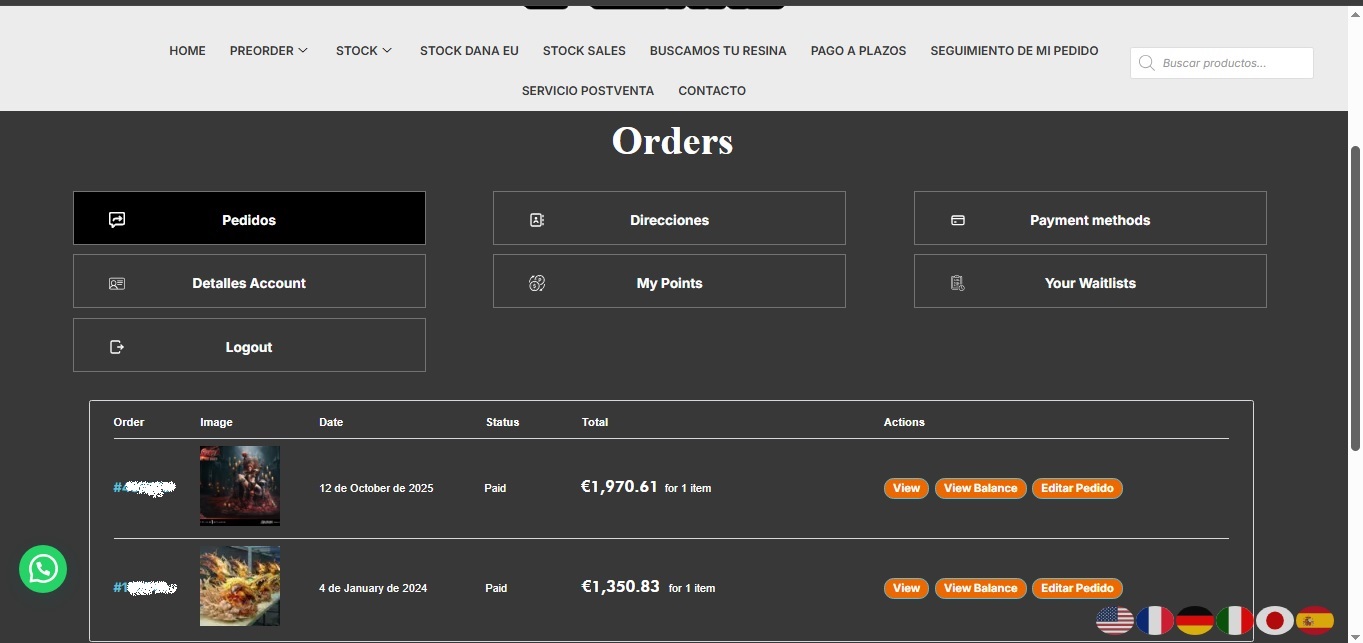Click the Detalles Account ID icon
1363x643 pixels.
[117, 284]
